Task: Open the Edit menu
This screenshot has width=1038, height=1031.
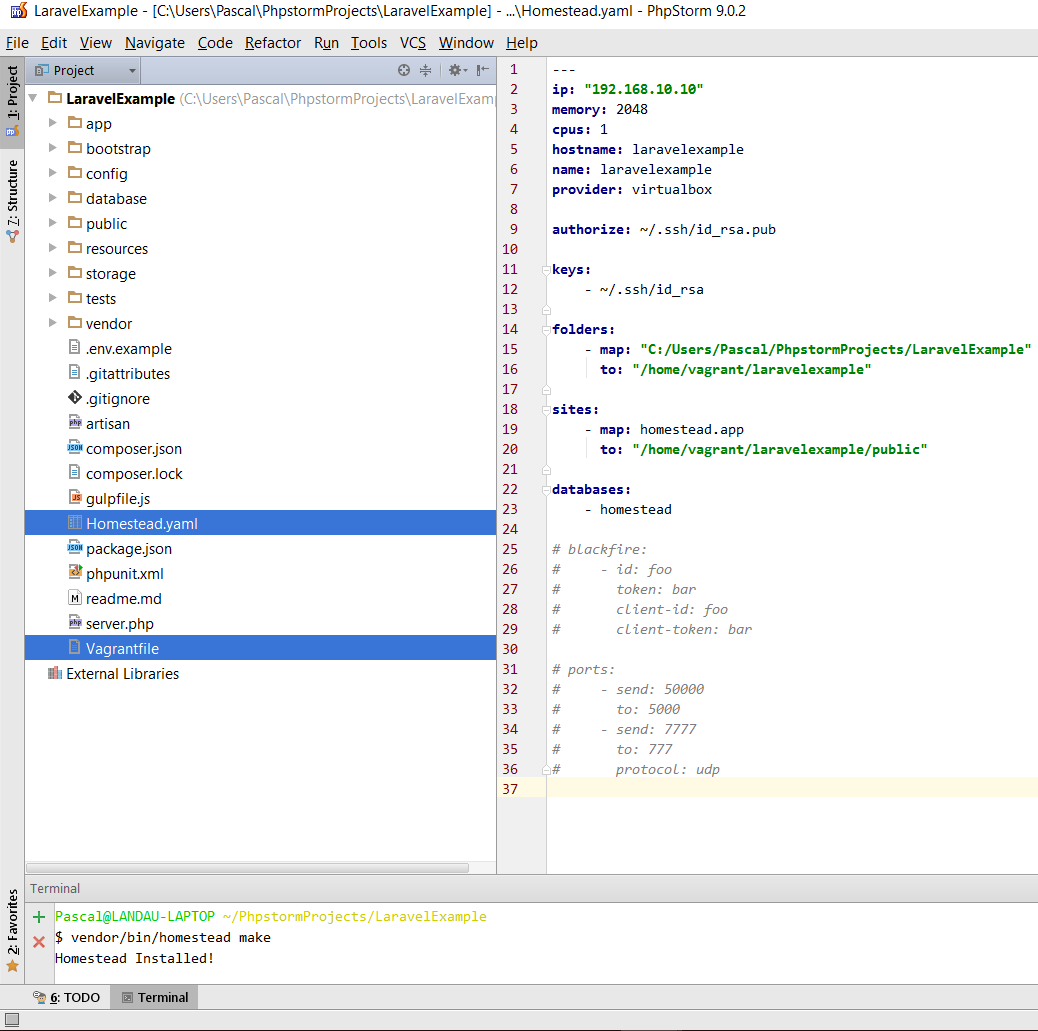Action: [x=54, y=43]
